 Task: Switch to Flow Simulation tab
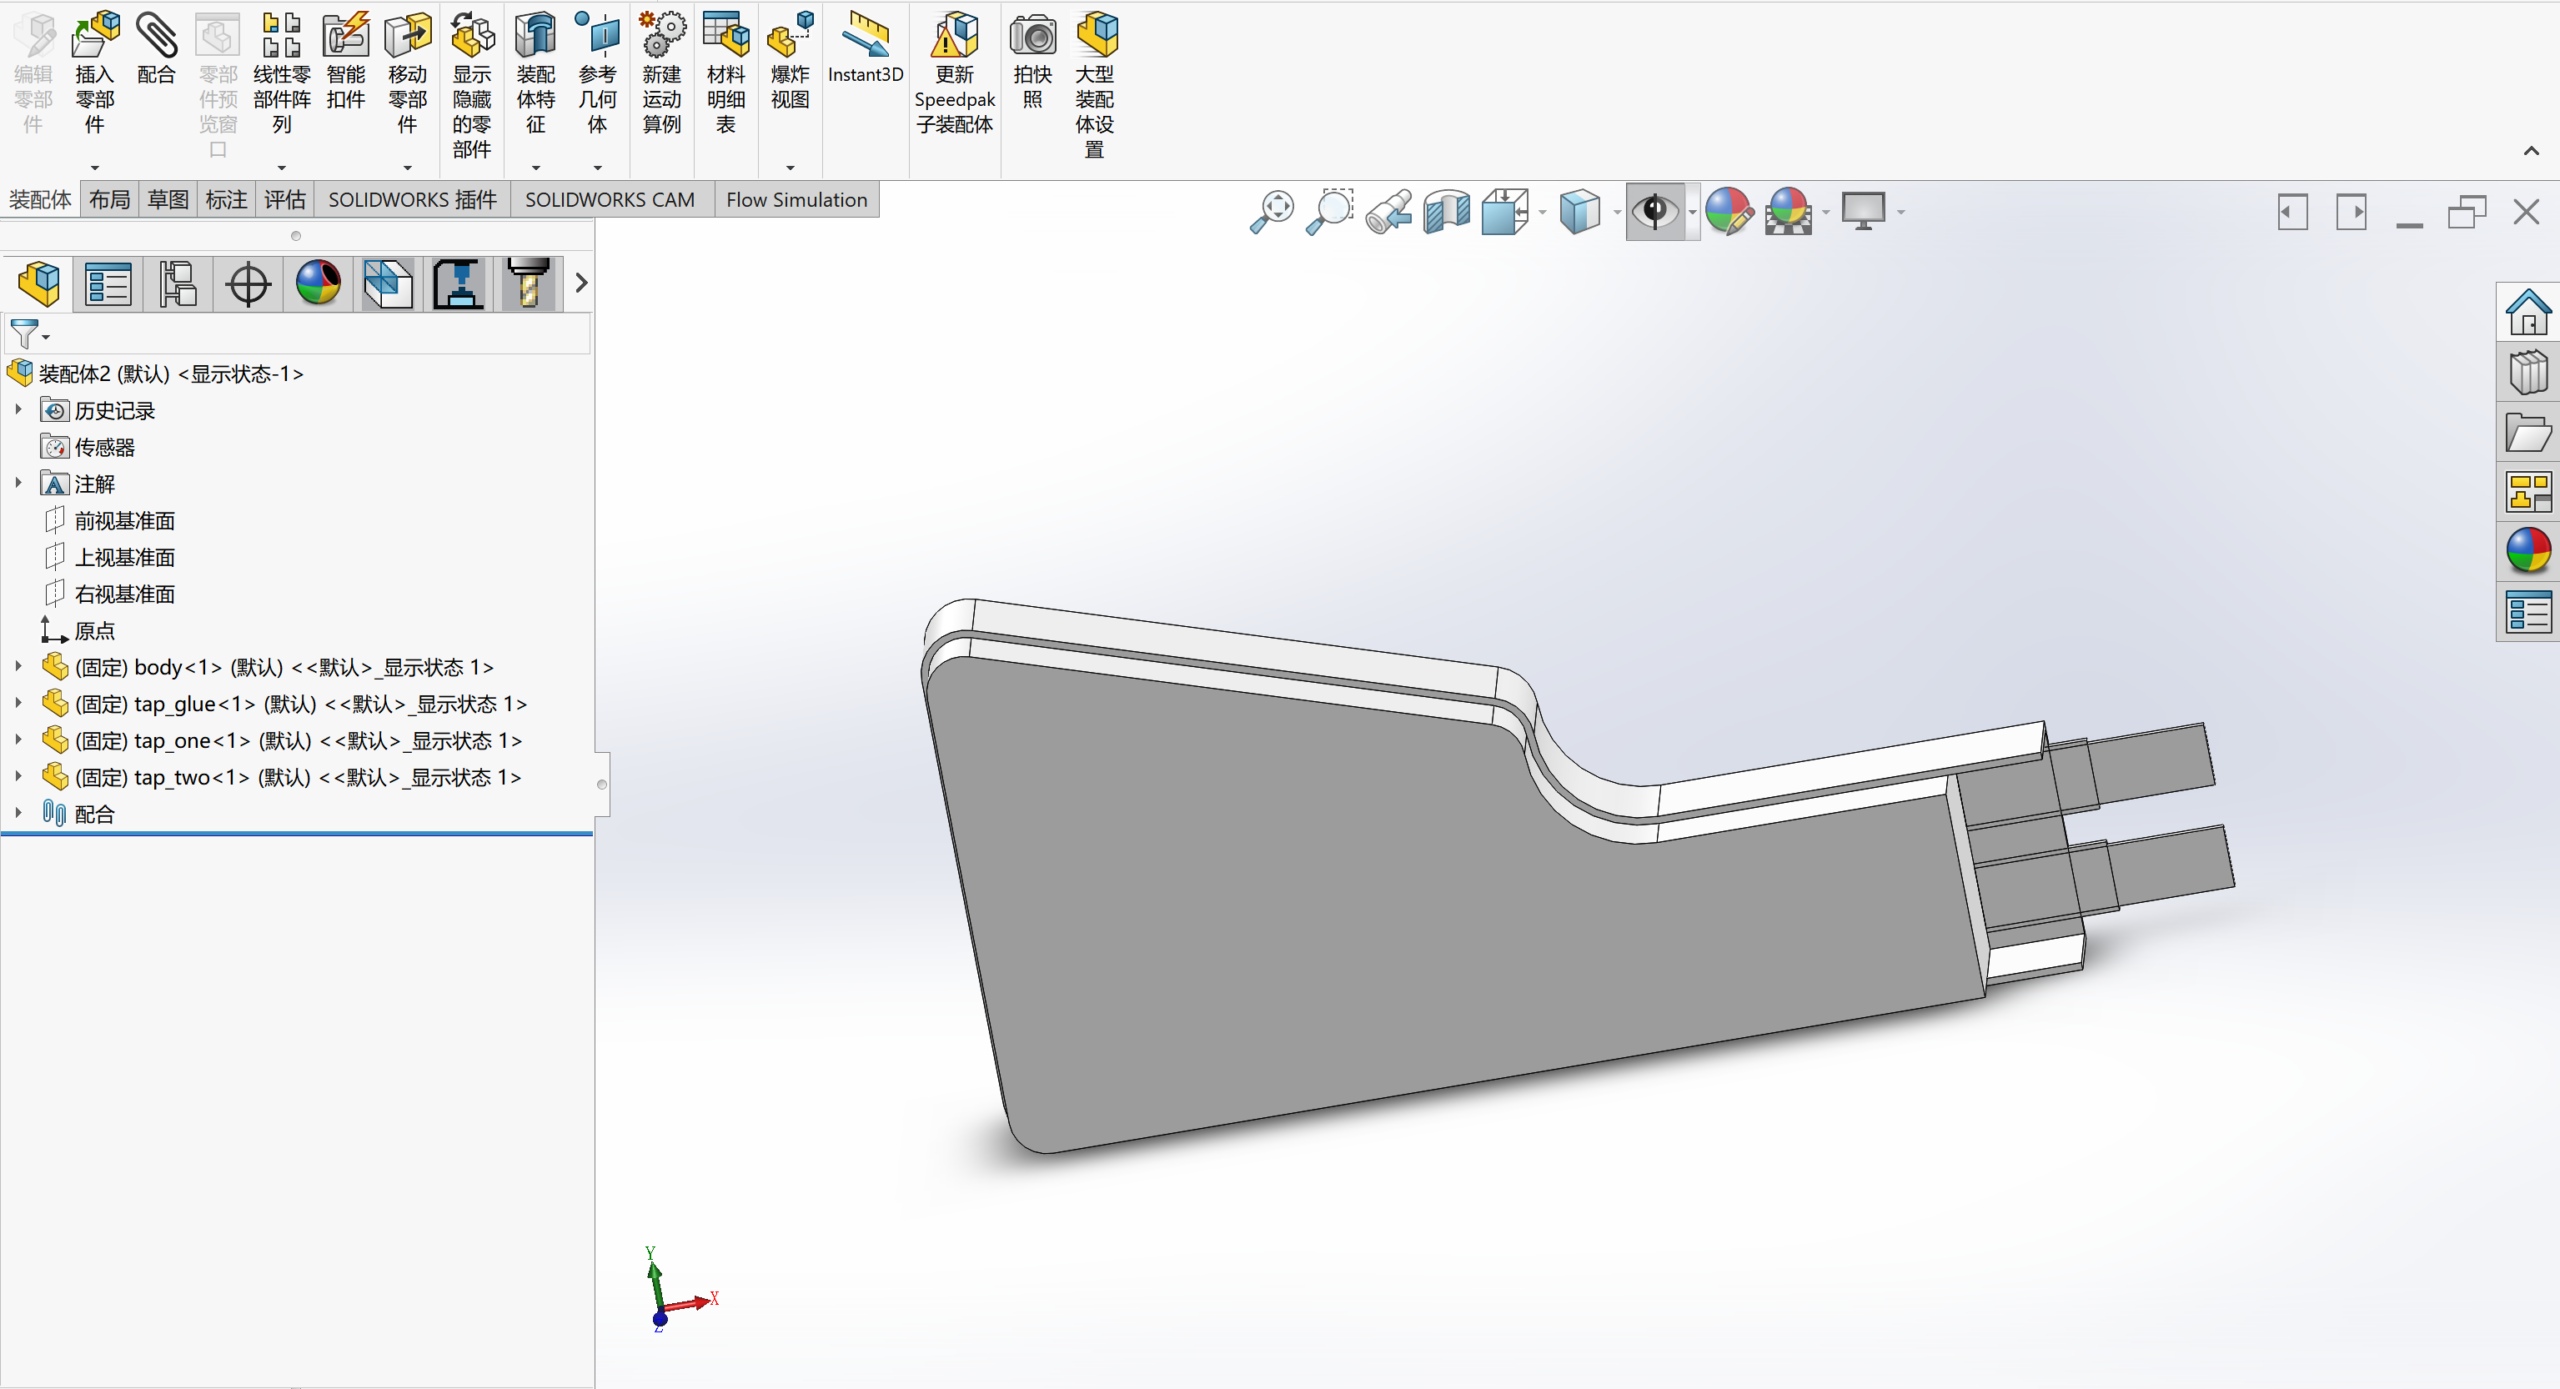[x=797, y=200]
